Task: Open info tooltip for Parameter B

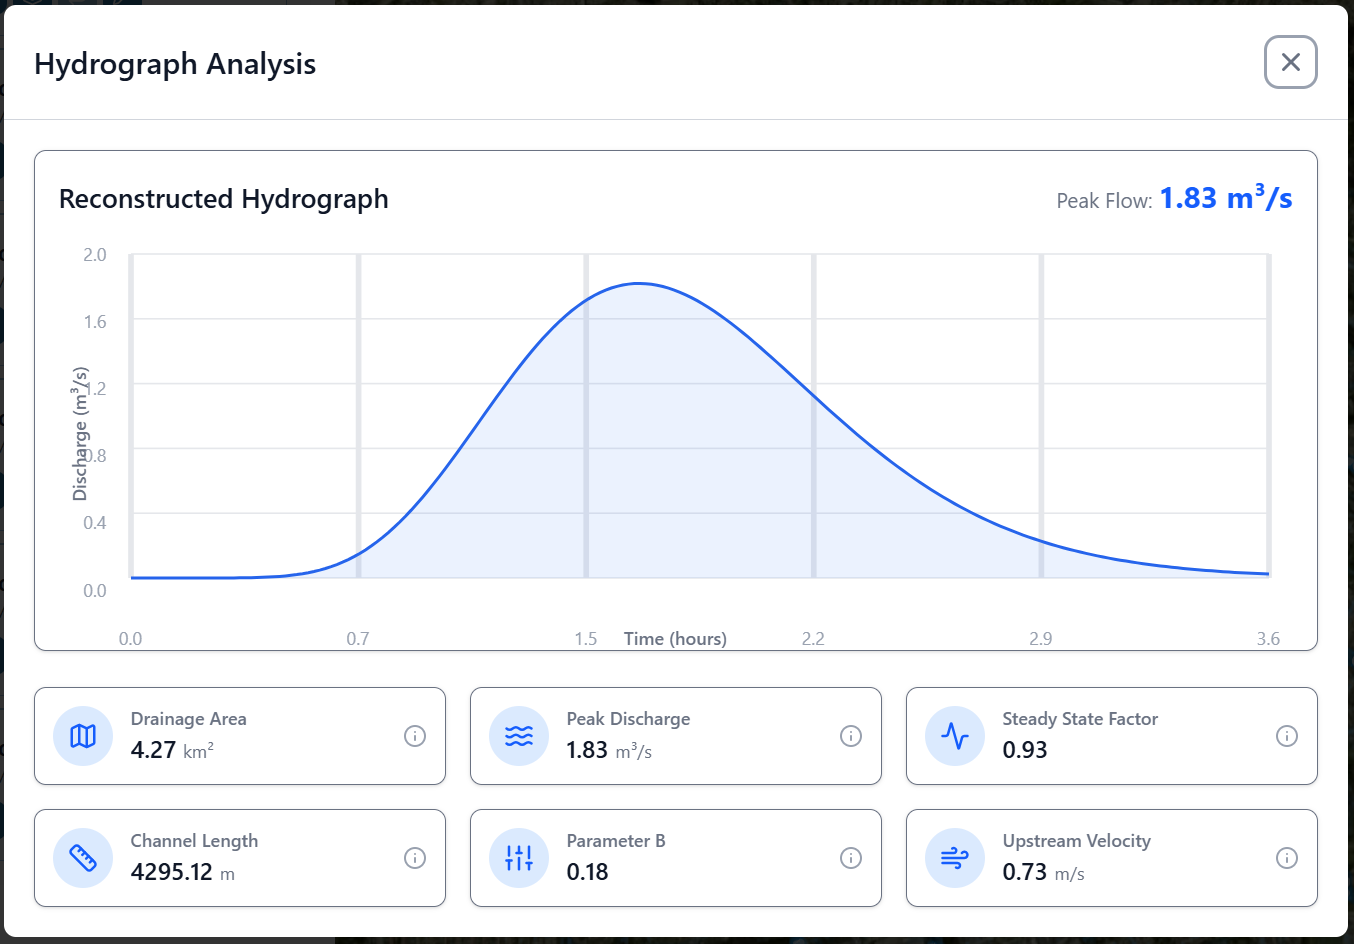Action: pyautogui.click(x=851, y=858)
